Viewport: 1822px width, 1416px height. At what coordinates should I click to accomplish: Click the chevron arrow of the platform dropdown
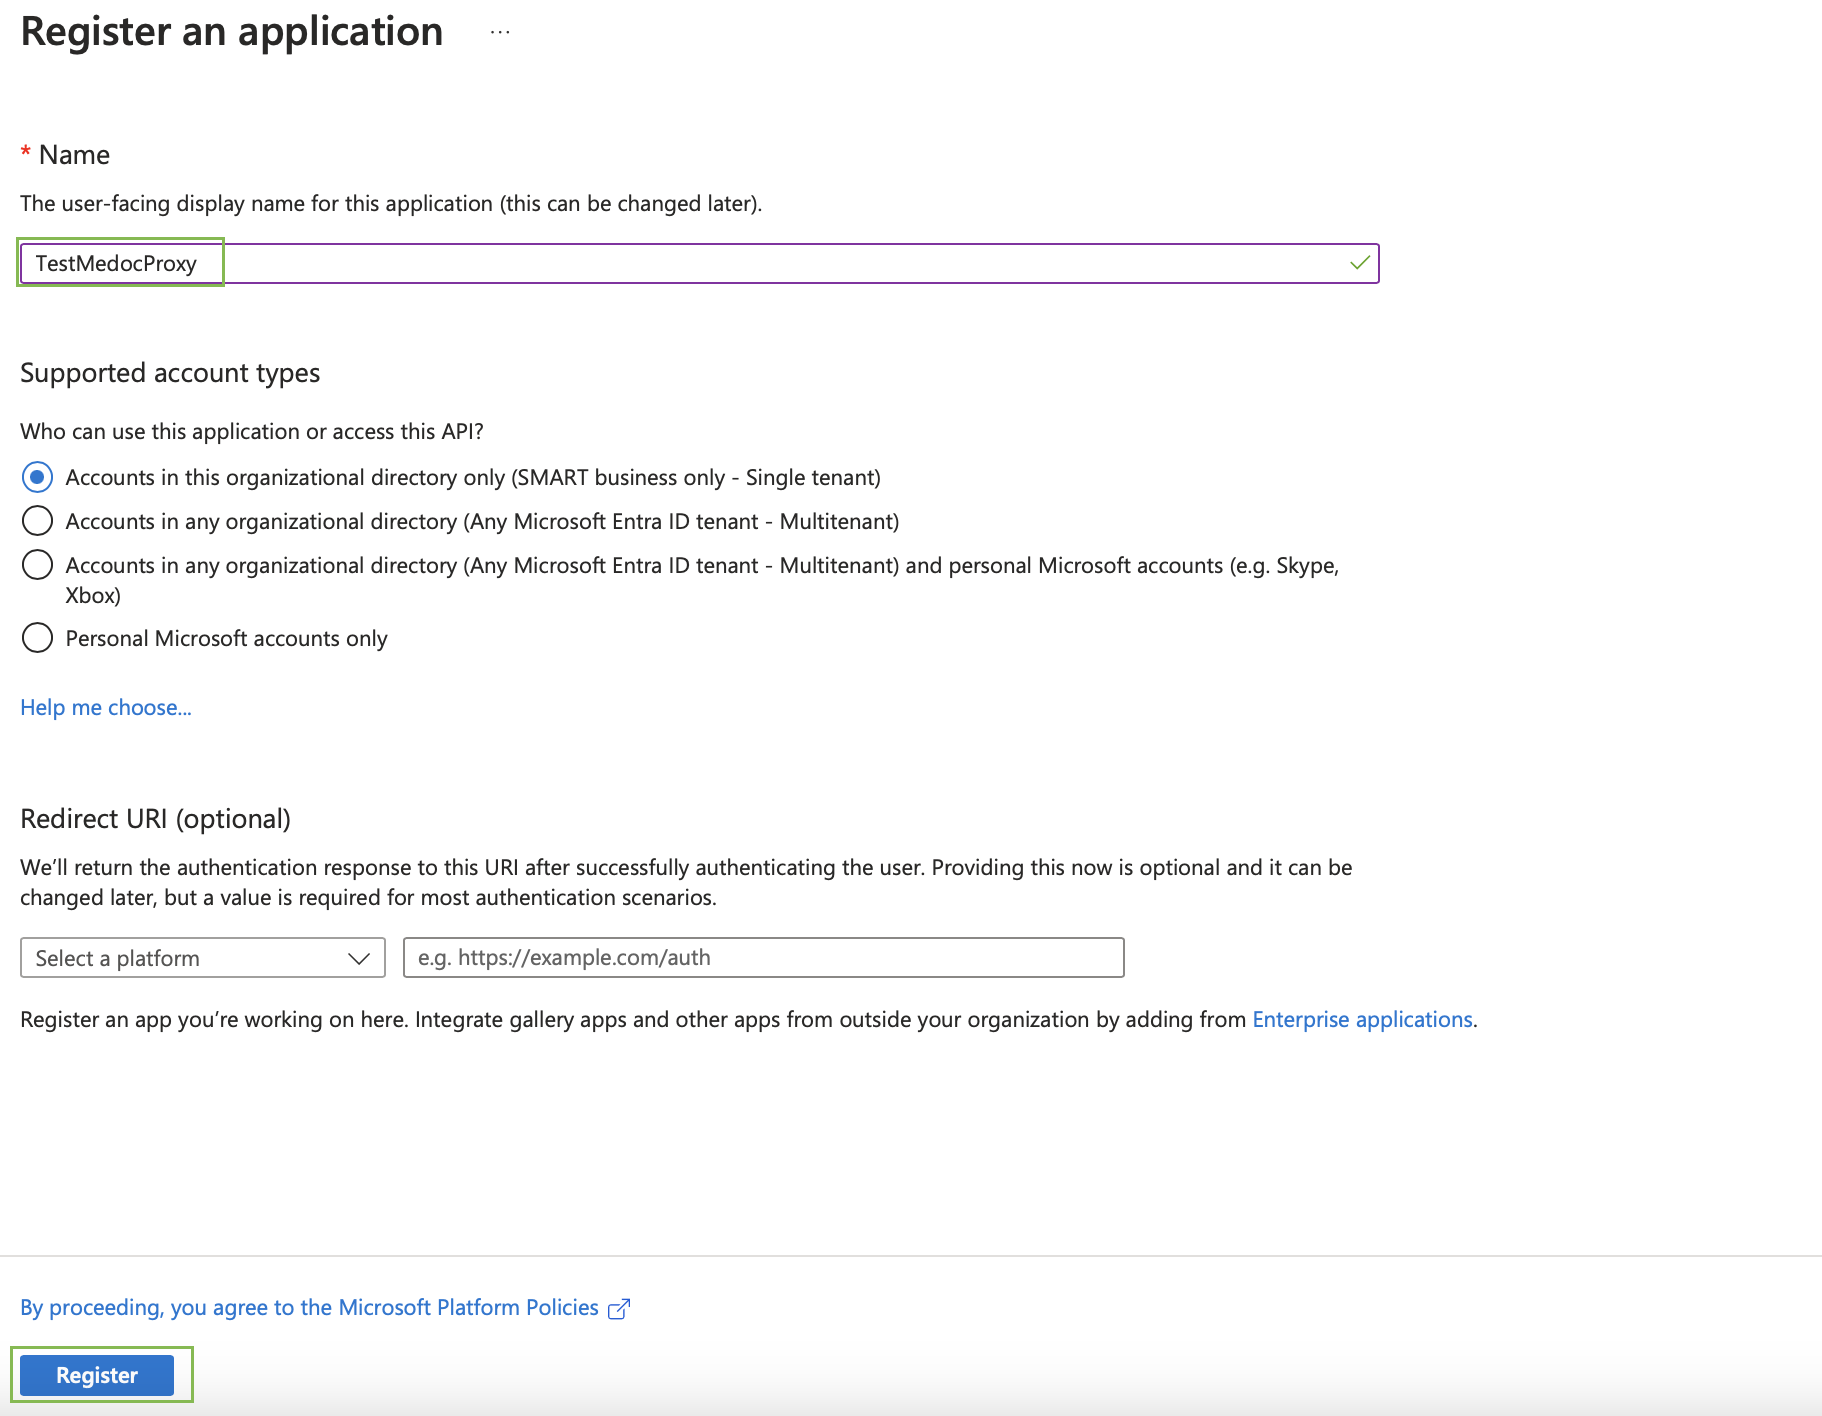point(359,958)
